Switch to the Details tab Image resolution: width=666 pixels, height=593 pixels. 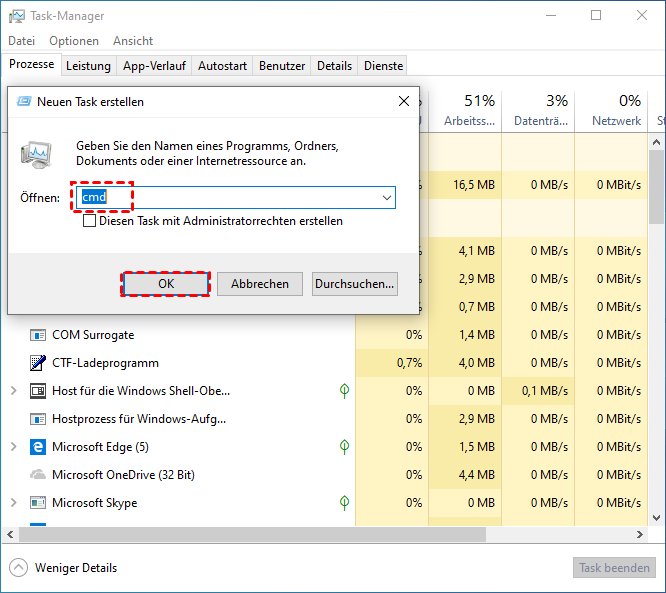point(334,66)
